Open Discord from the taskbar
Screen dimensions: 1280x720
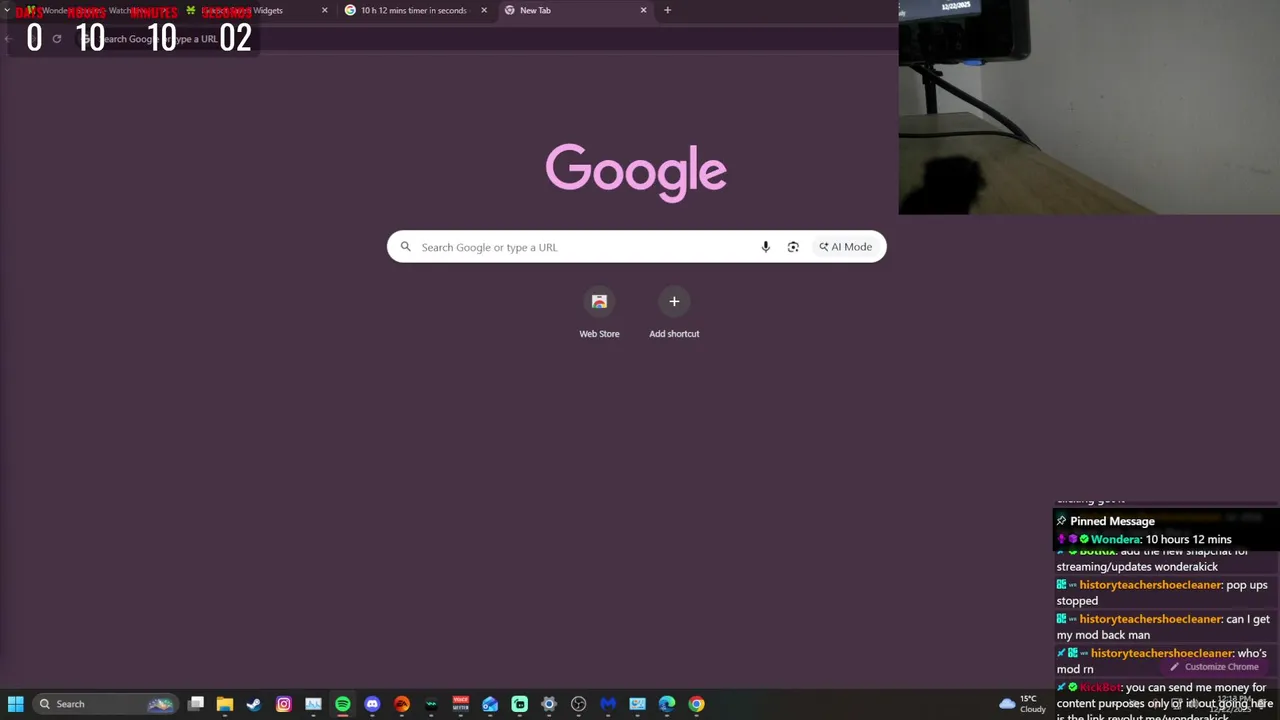pos(372,704)
